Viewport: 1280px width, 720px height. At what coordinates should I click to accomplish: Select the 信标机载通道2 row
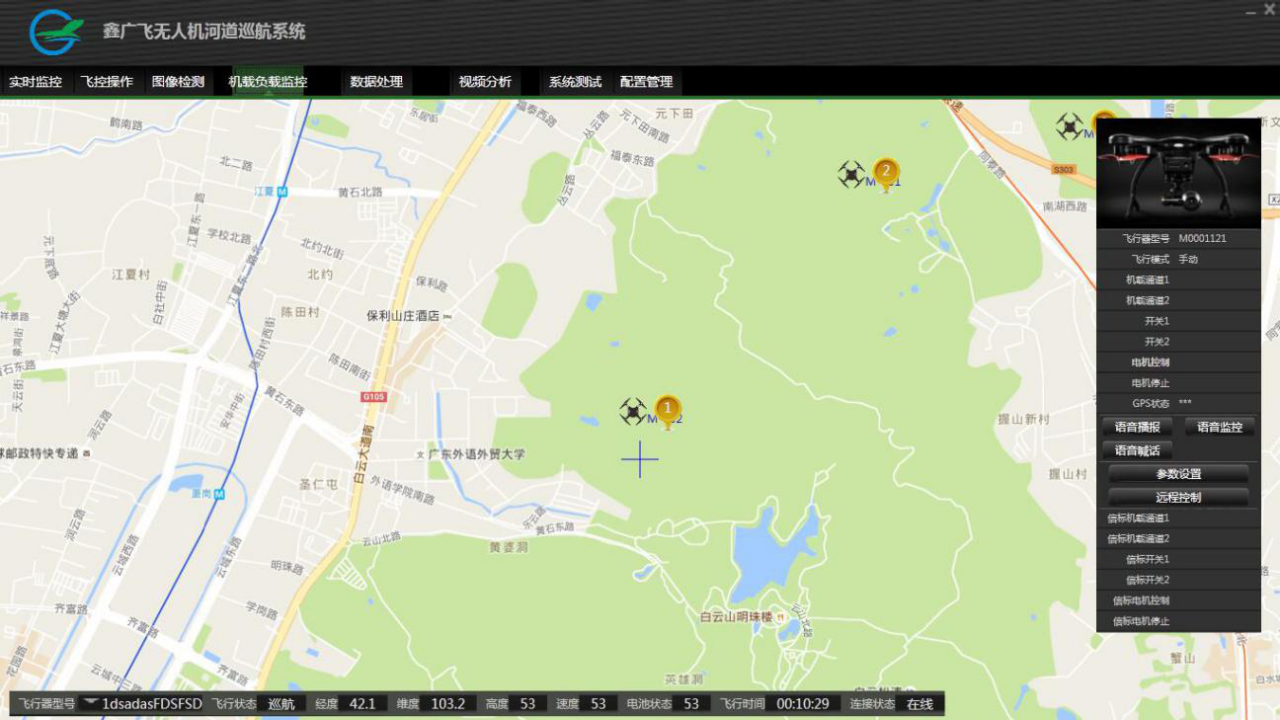click(1178, 538)
